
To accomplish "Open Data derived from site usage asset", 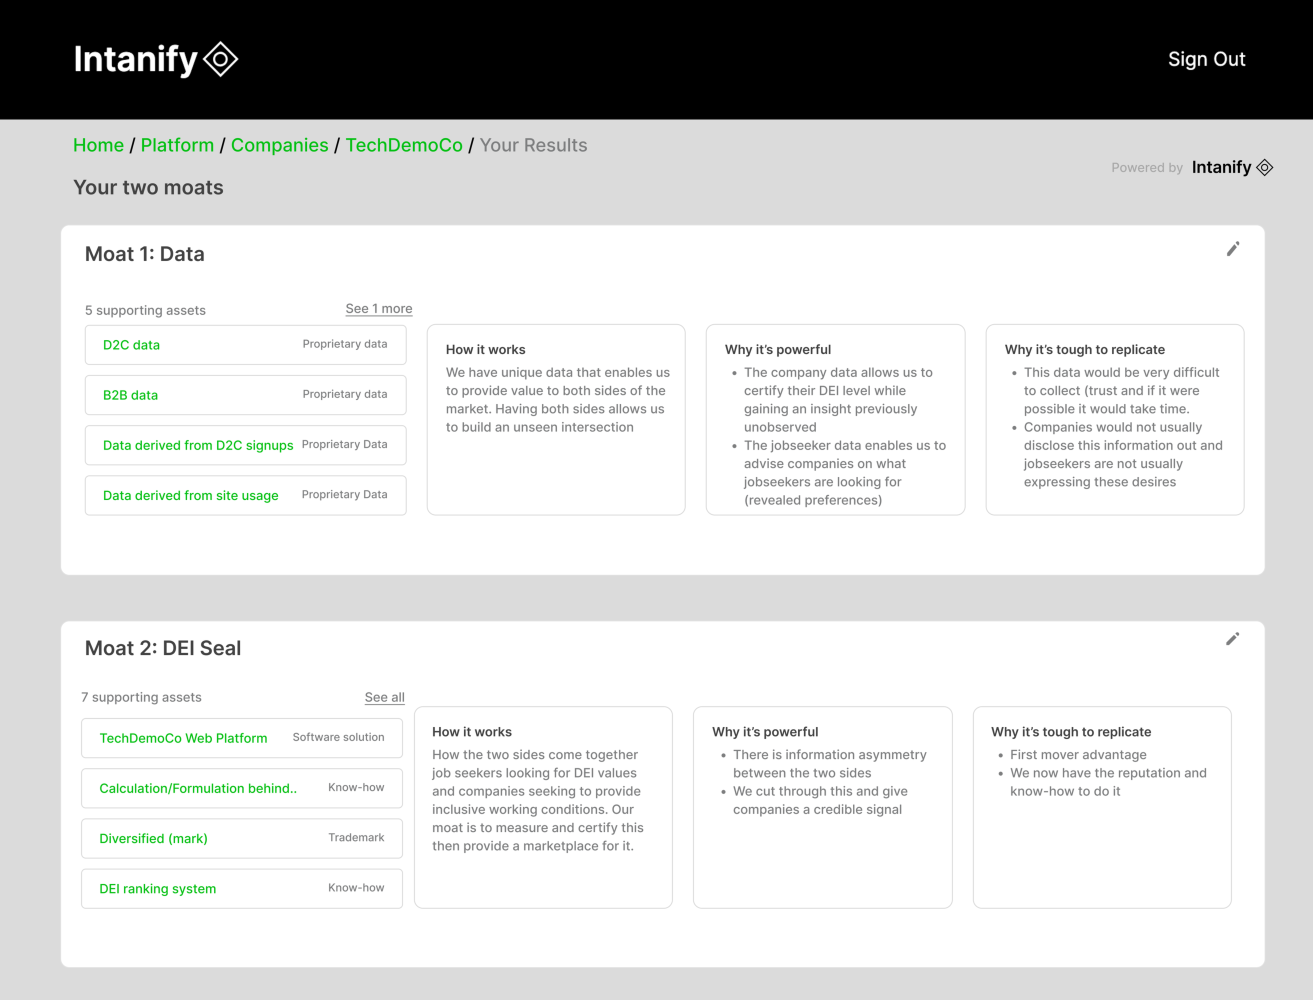I will (246, 495).
